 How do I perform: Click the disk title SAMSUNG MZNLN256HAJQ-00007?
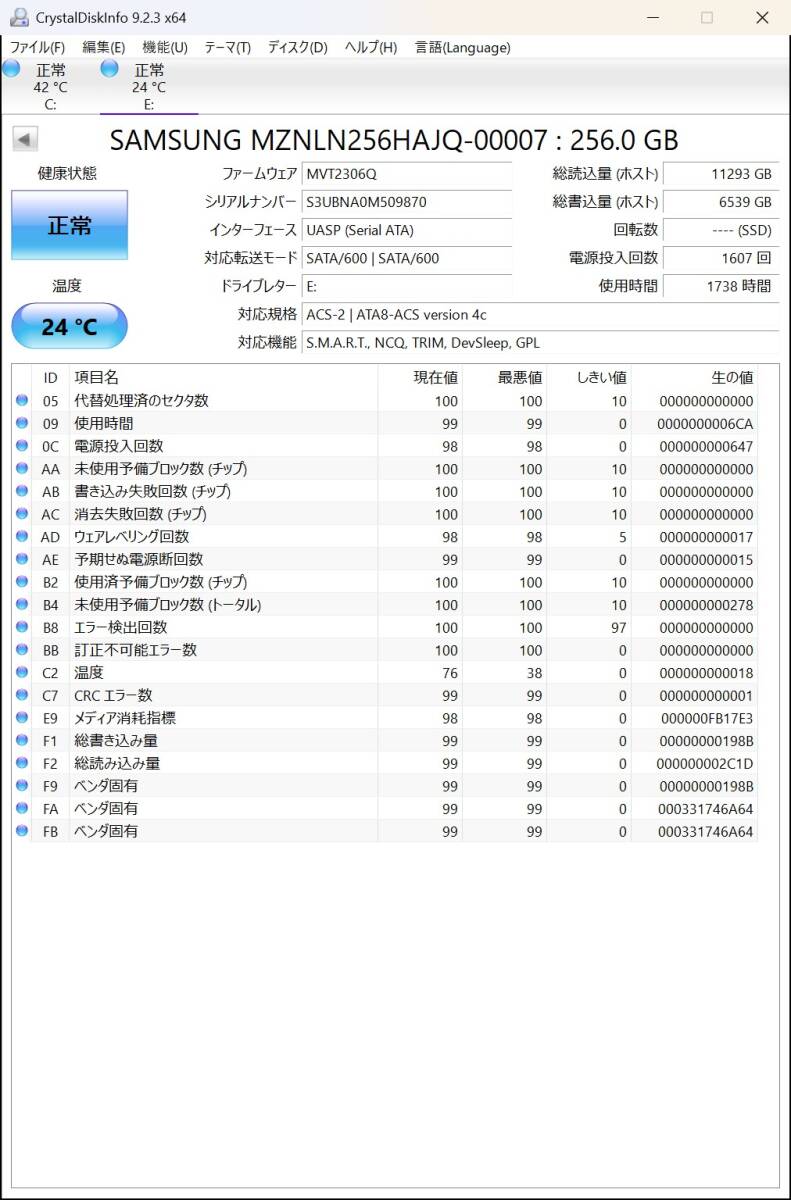[328, 140]
